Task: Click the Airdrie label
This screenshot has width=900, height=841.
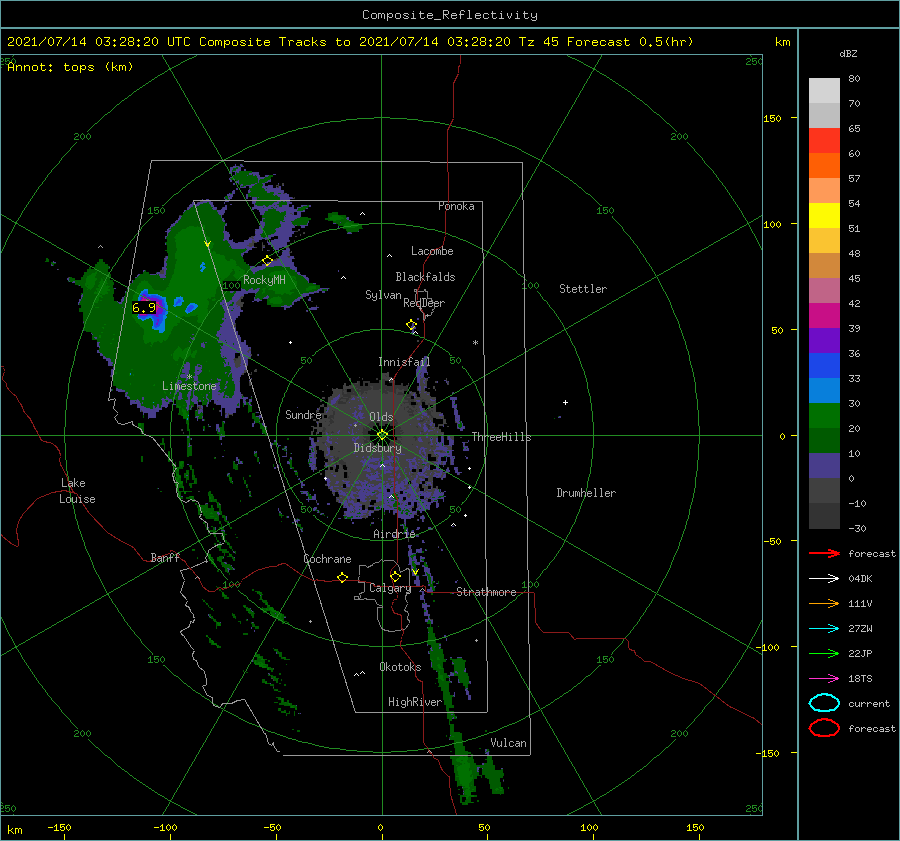Action: tap(394, 534)
